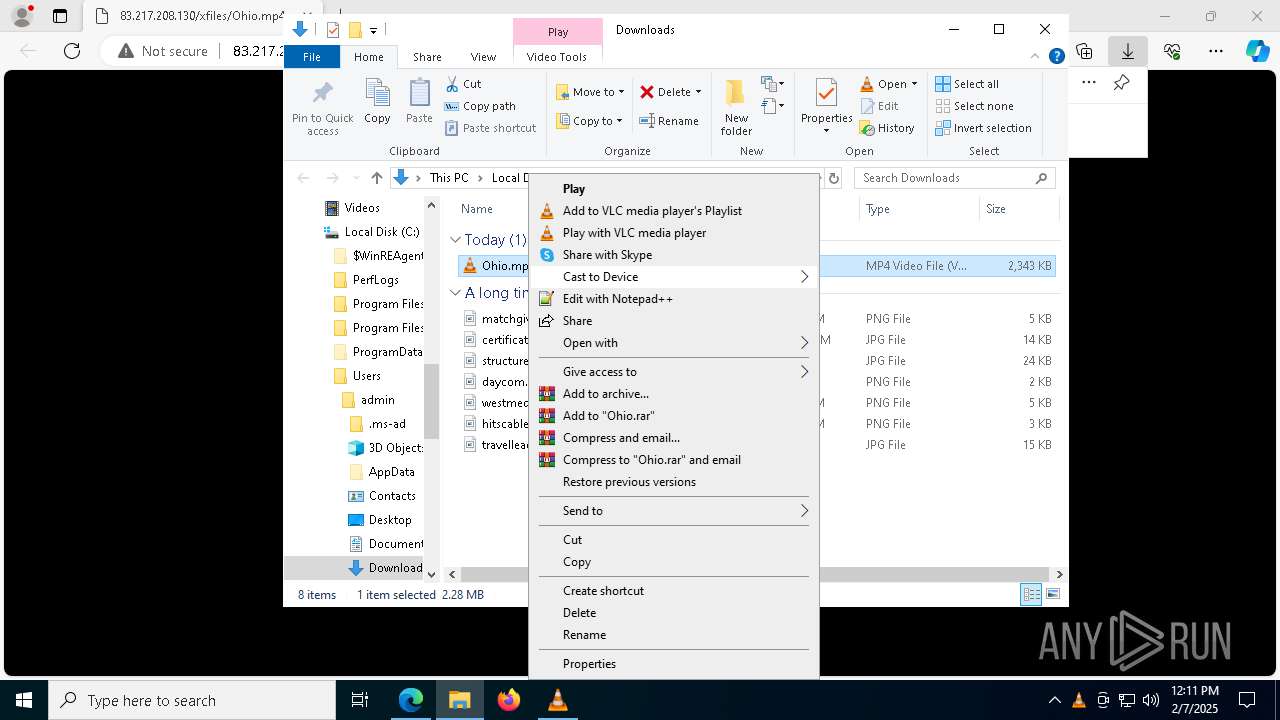Collapse the Explorer ribbon chevron
The width and height of the screenshot is (1280, 720).
point(1037,57)
